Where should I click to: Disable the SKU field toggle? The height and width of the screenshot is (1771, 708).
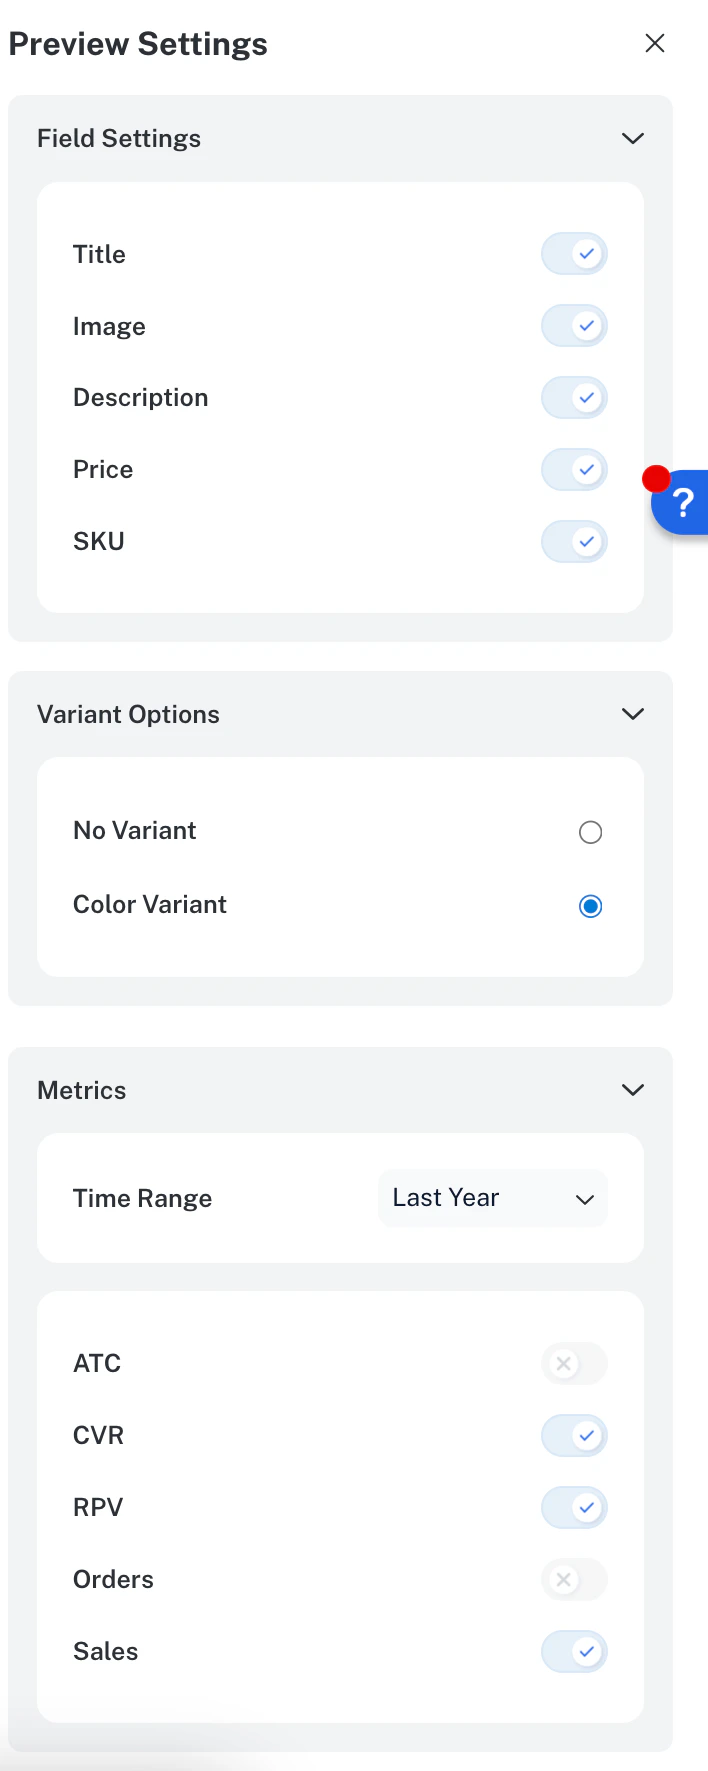(x=574, y=541)
